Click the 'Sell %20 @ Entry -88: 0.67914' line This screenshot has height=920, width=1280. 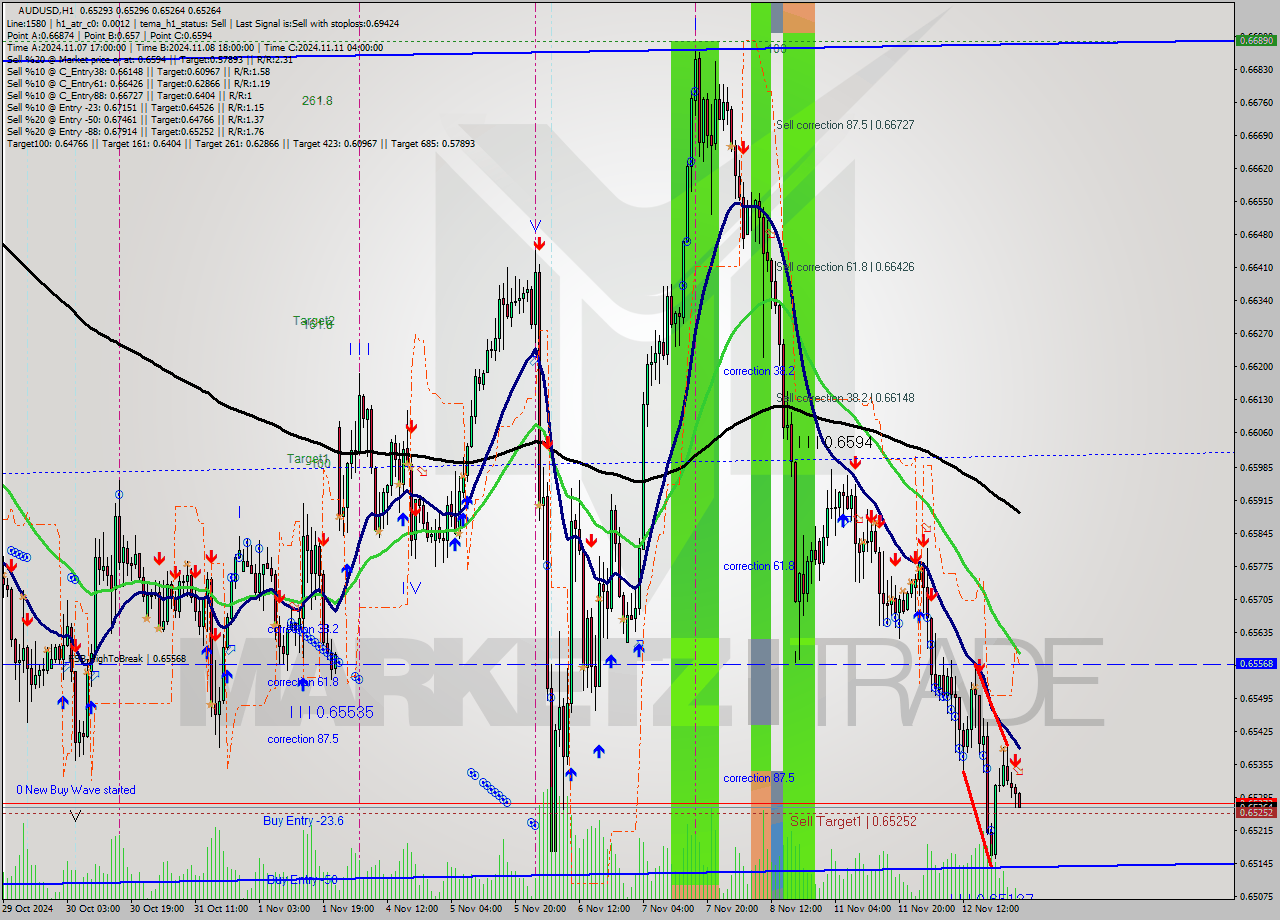(x=135, y=132)
